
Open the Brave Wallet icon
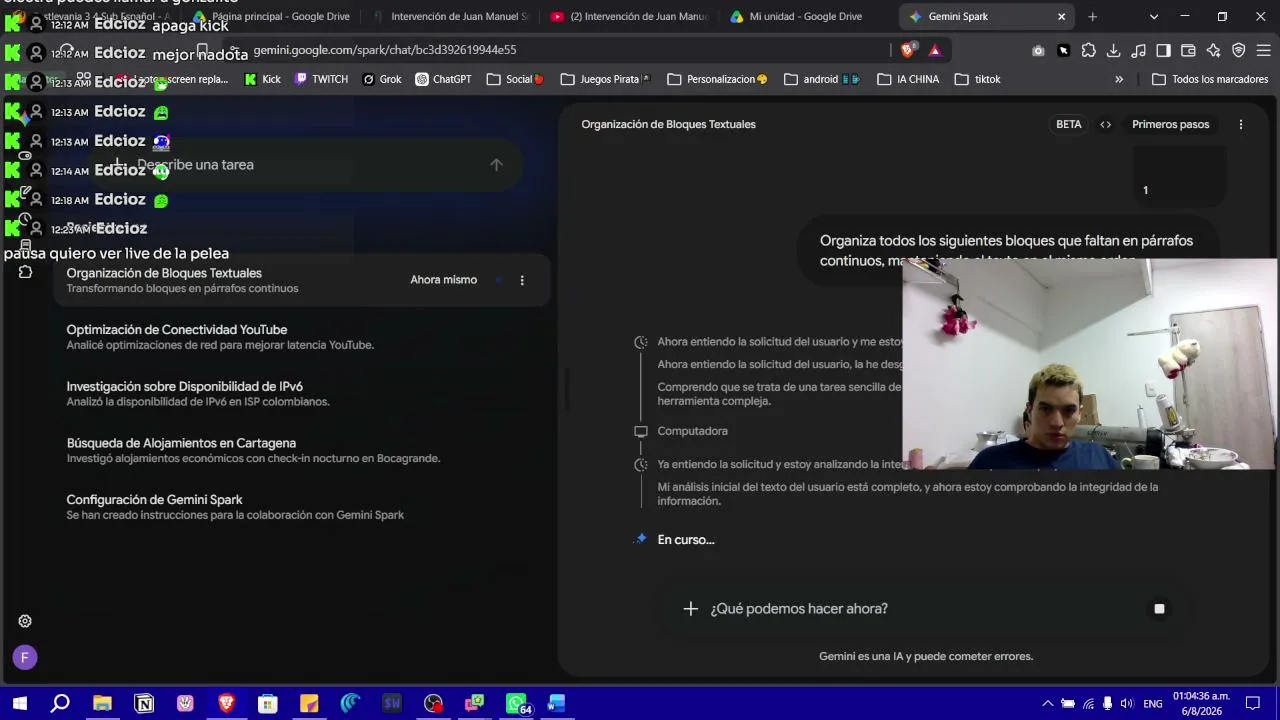coord(1188,50)
